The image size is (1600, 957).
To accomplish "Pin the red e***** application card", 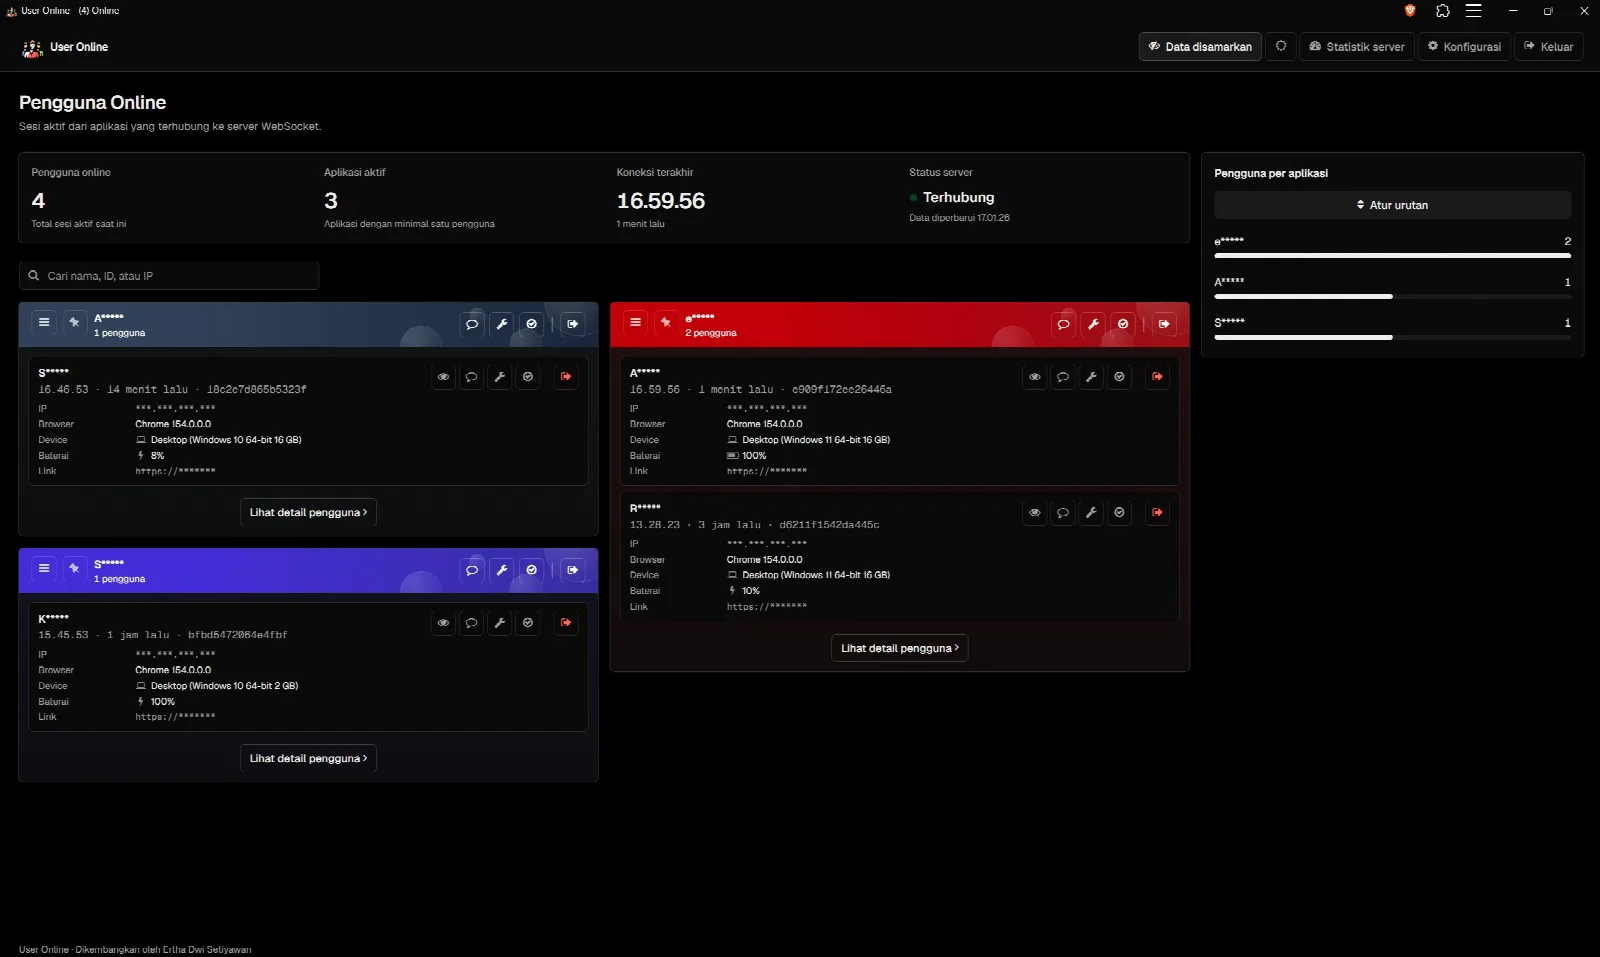I will coord(665,323).
